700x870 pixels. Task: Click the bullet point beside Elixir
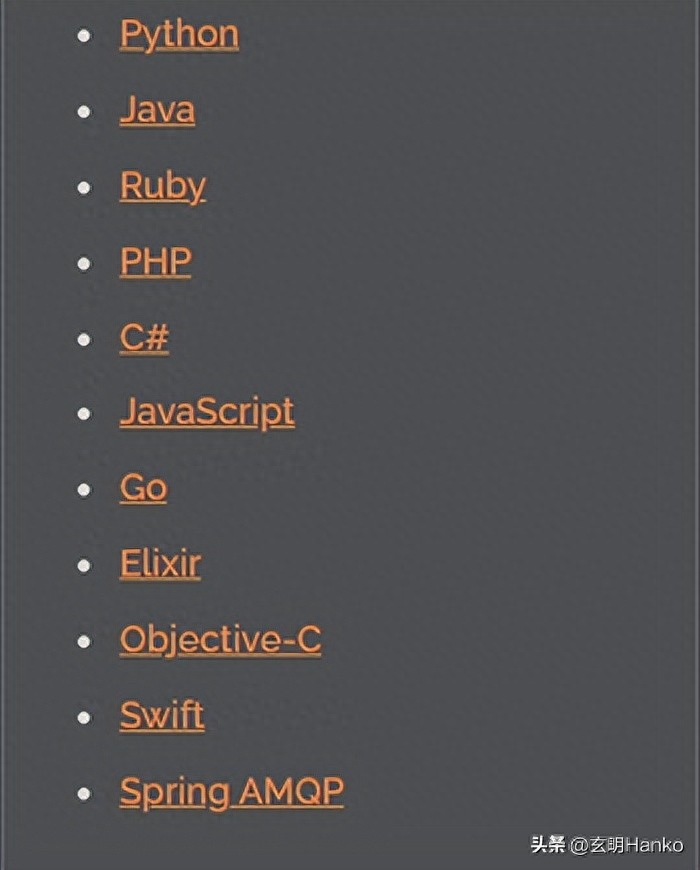(x=84, y=565)
